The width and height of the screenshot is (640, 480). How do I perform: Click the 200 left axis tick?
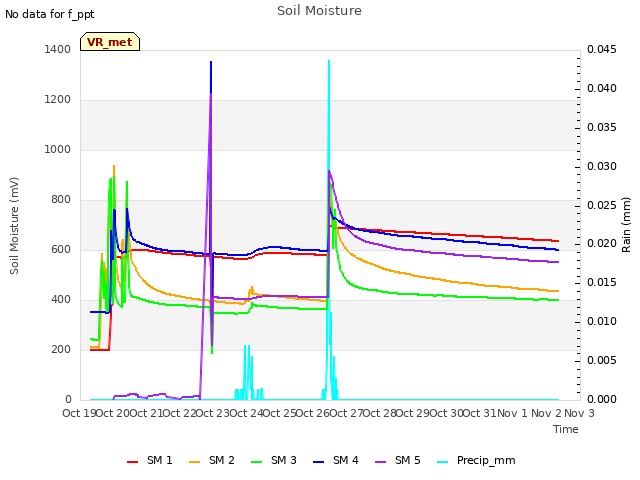61,349
